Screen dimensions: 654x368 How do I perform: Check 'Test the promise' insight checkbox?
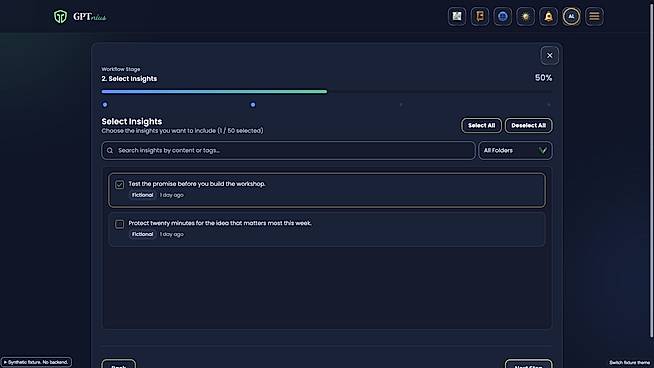(120, 184)
